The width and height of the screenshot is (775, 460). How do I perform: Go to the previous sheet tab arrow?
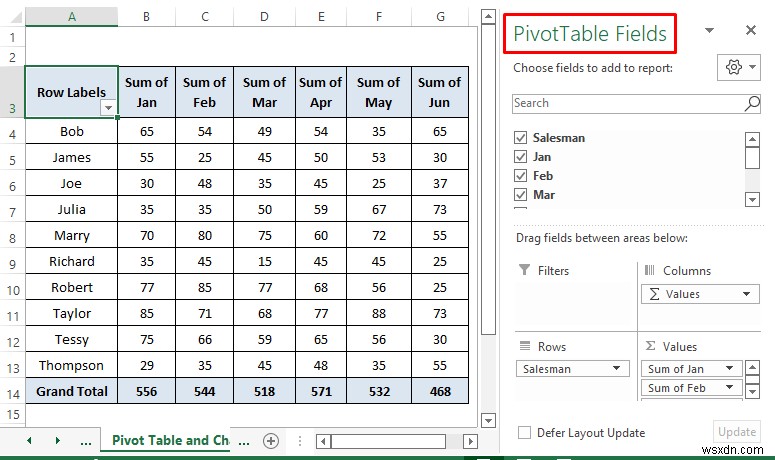tap(29, 440)
